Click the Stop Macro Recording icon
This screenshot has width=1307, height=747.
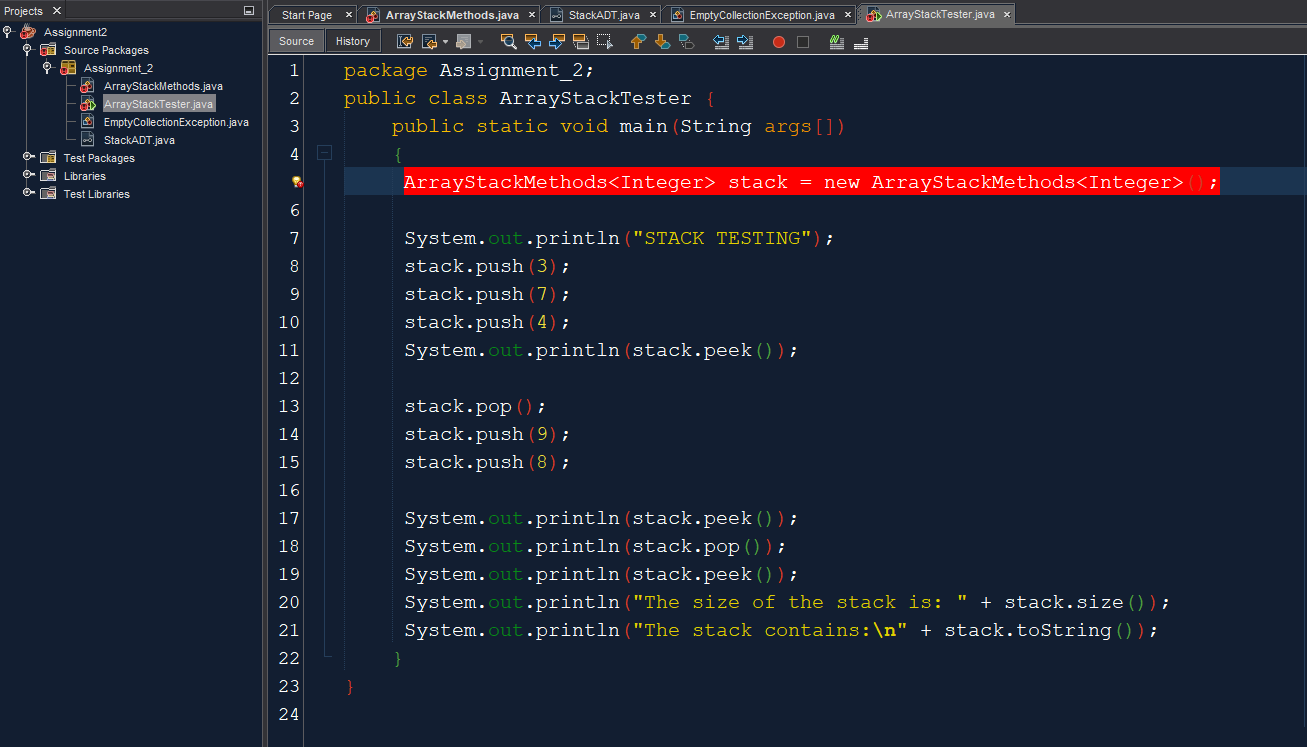803,41
